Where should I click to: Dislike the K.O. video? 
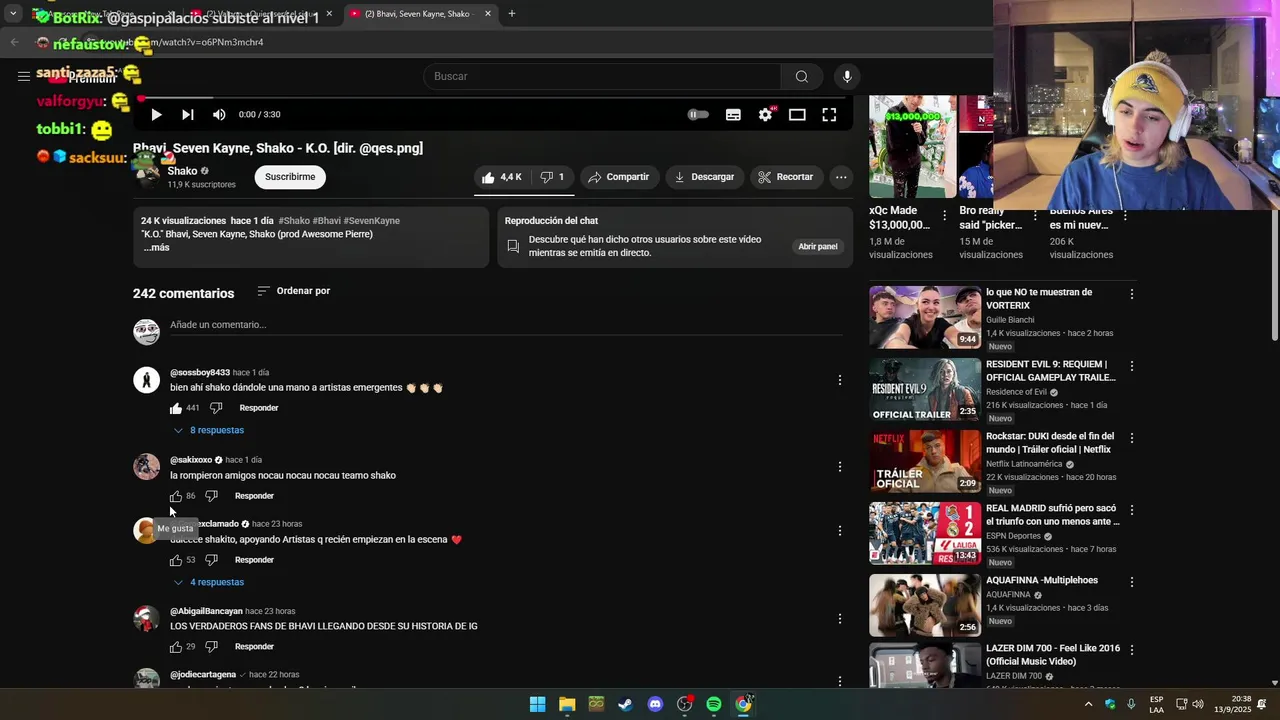coord(552,177)
